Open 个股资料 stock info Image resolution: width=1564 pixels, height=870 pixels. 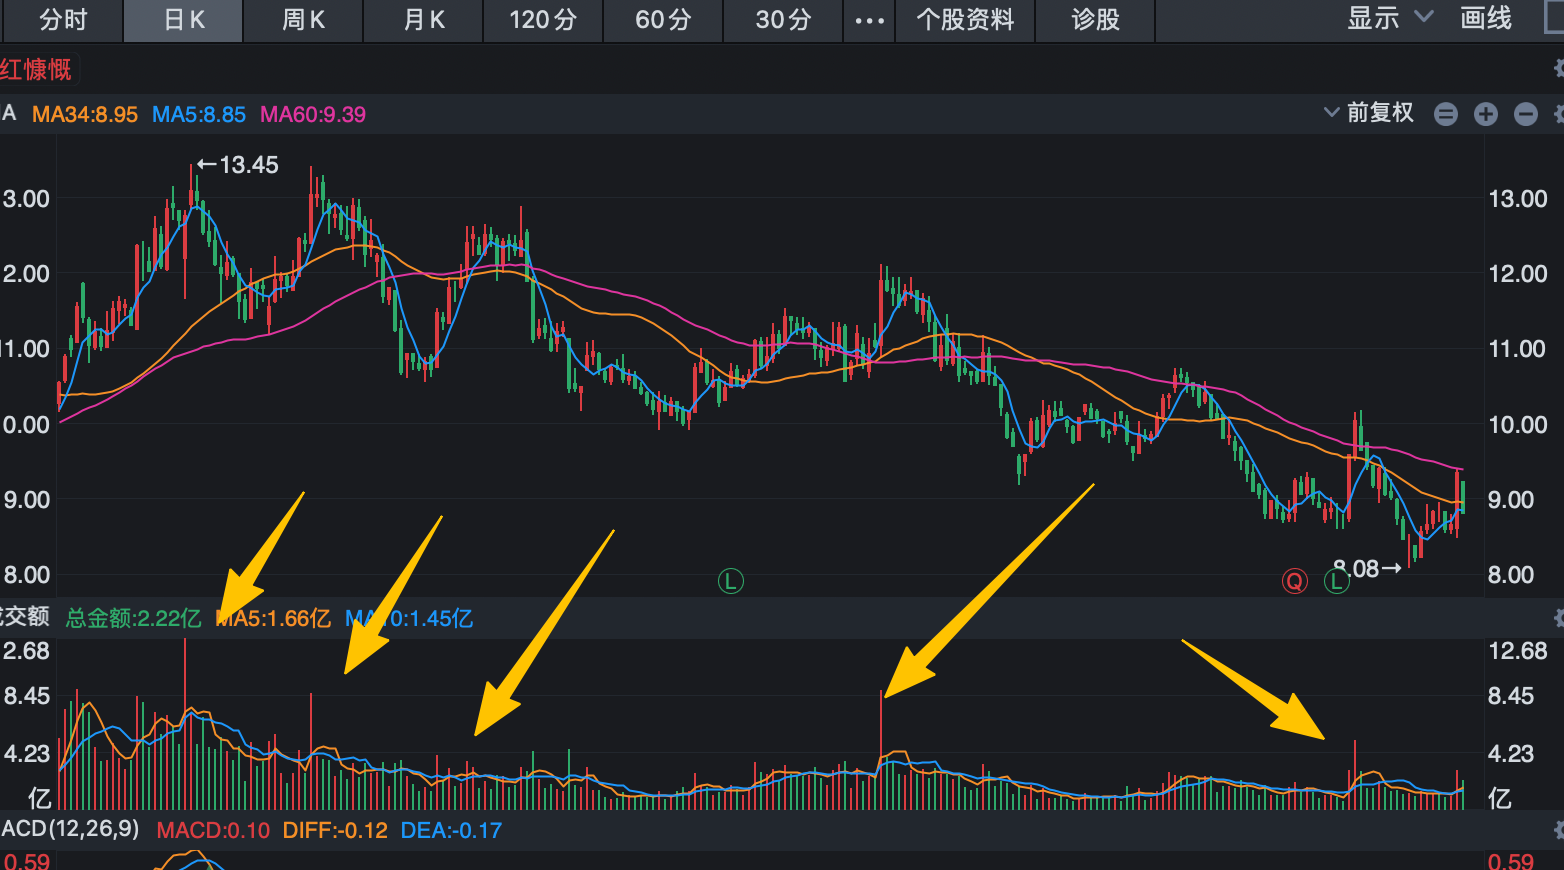click(x=965, y=20)
